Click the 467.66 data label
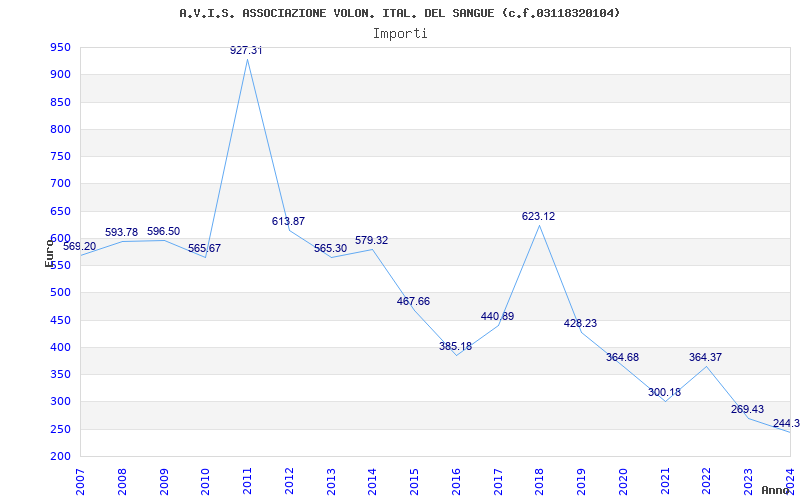The image size is (800, 500). tap(413, 301)
